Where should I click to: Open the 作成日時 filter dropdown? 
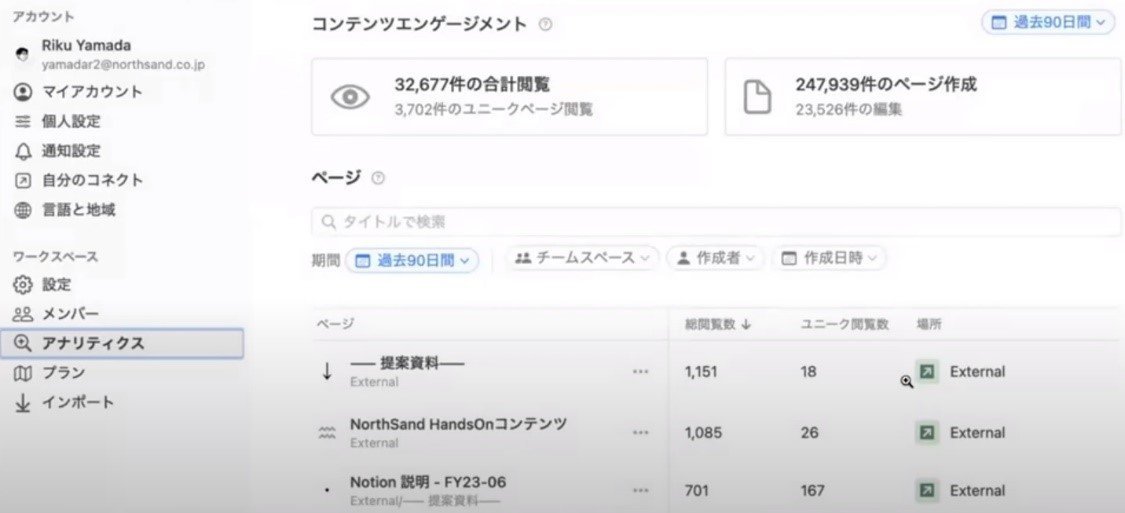(x=829, y=258)
